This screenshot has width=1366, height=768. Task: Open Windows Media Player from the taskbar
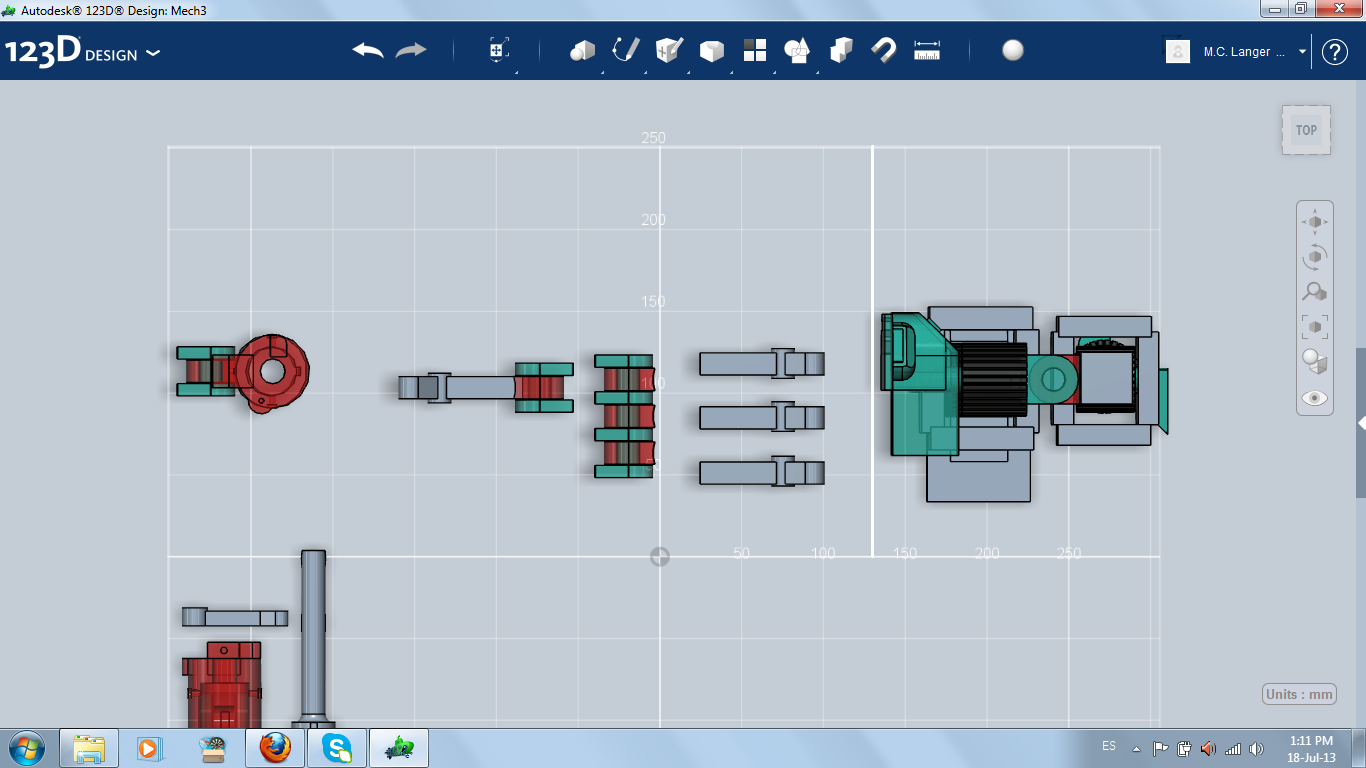[x=149, y=748]
